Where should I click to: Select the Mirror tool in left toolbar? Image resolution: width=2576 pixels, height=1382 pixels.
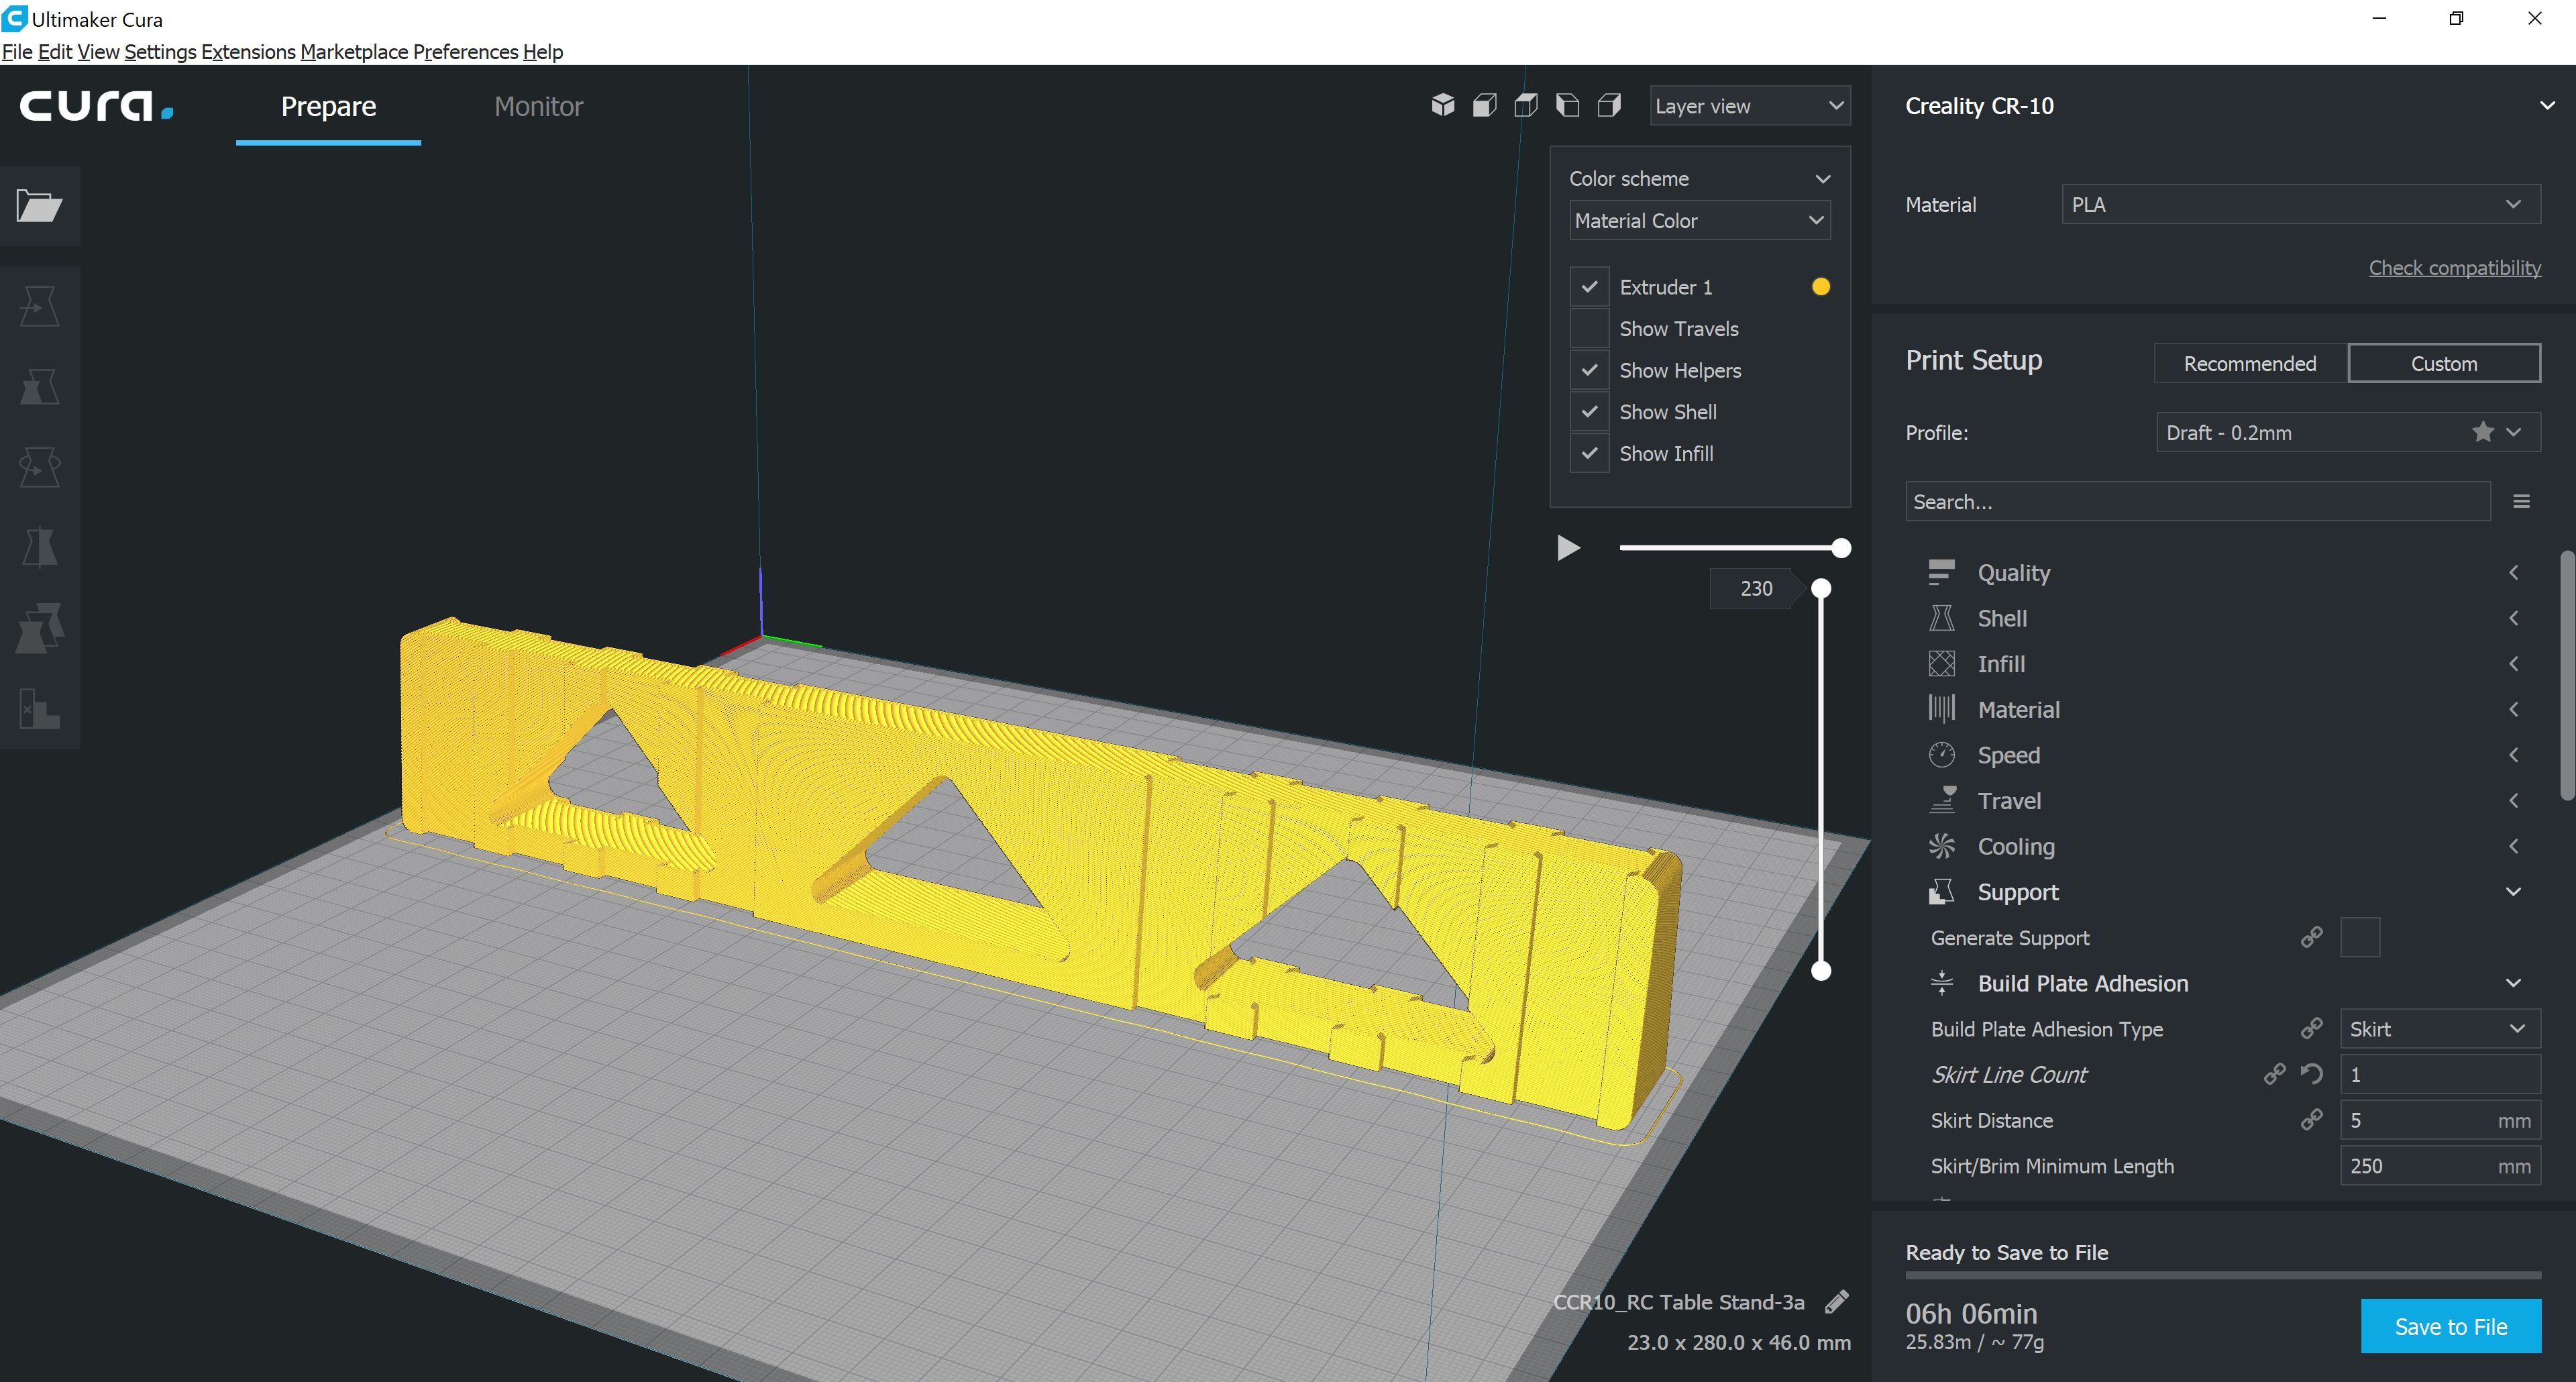click(39, 548)
